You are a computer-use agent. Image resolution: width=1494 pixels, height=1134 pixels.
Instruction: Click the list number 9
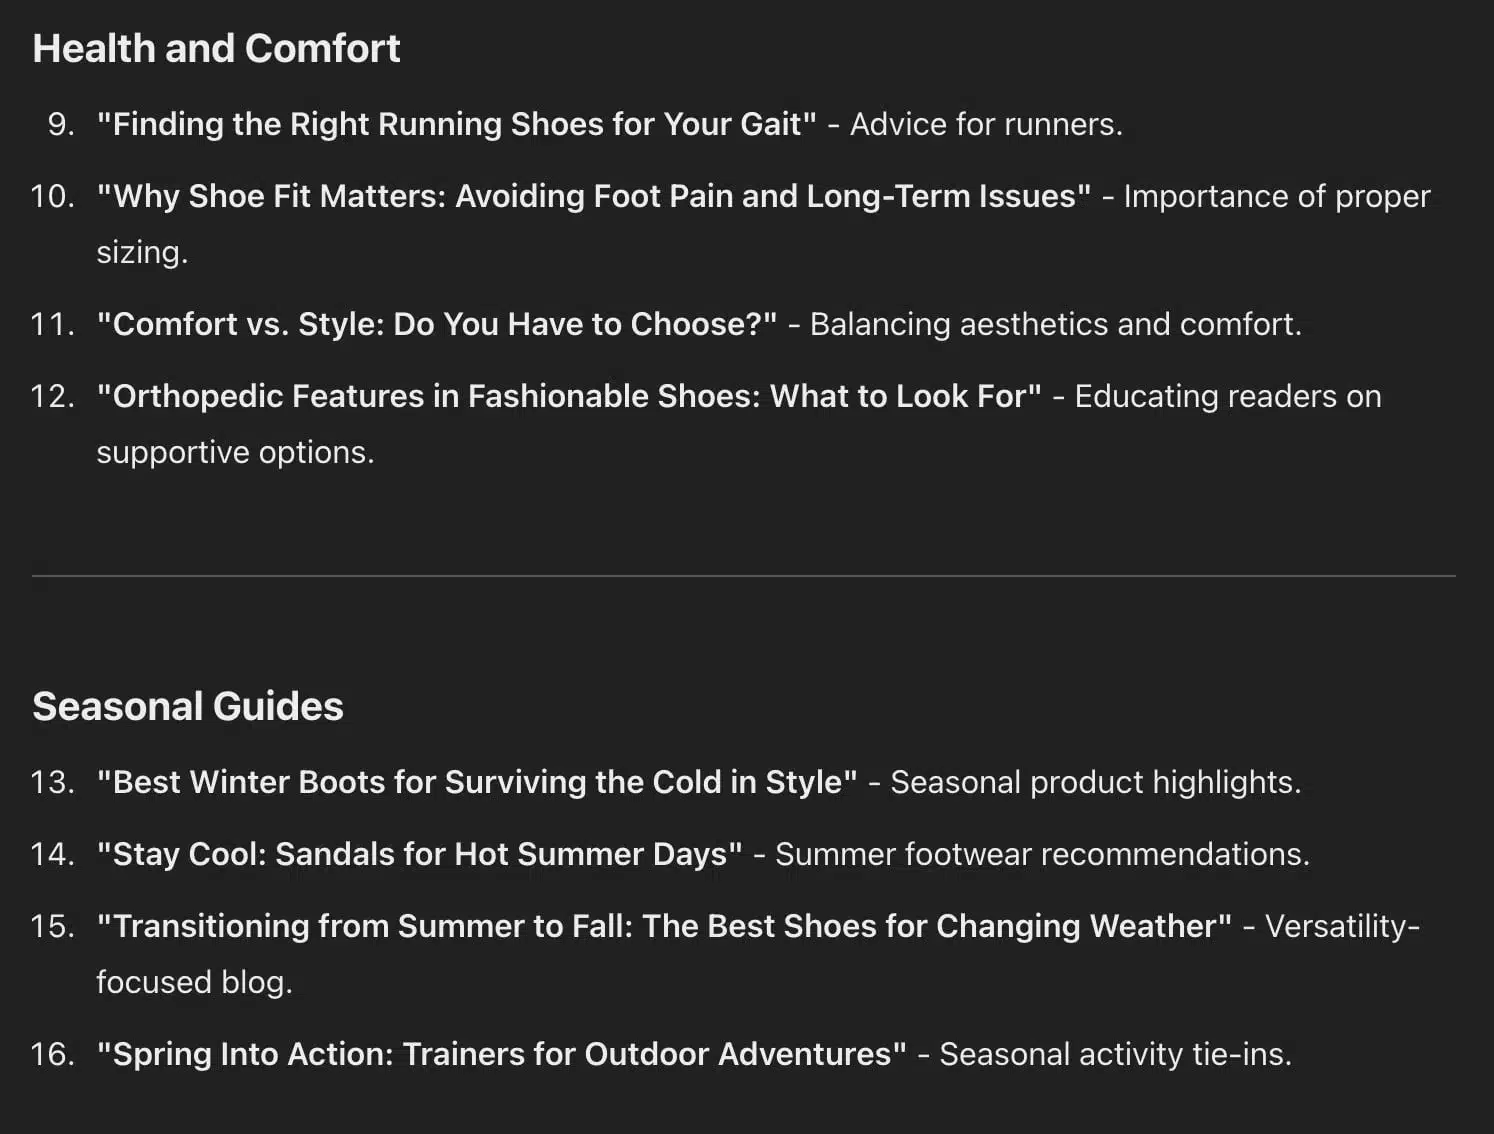[x=61, y=124]
